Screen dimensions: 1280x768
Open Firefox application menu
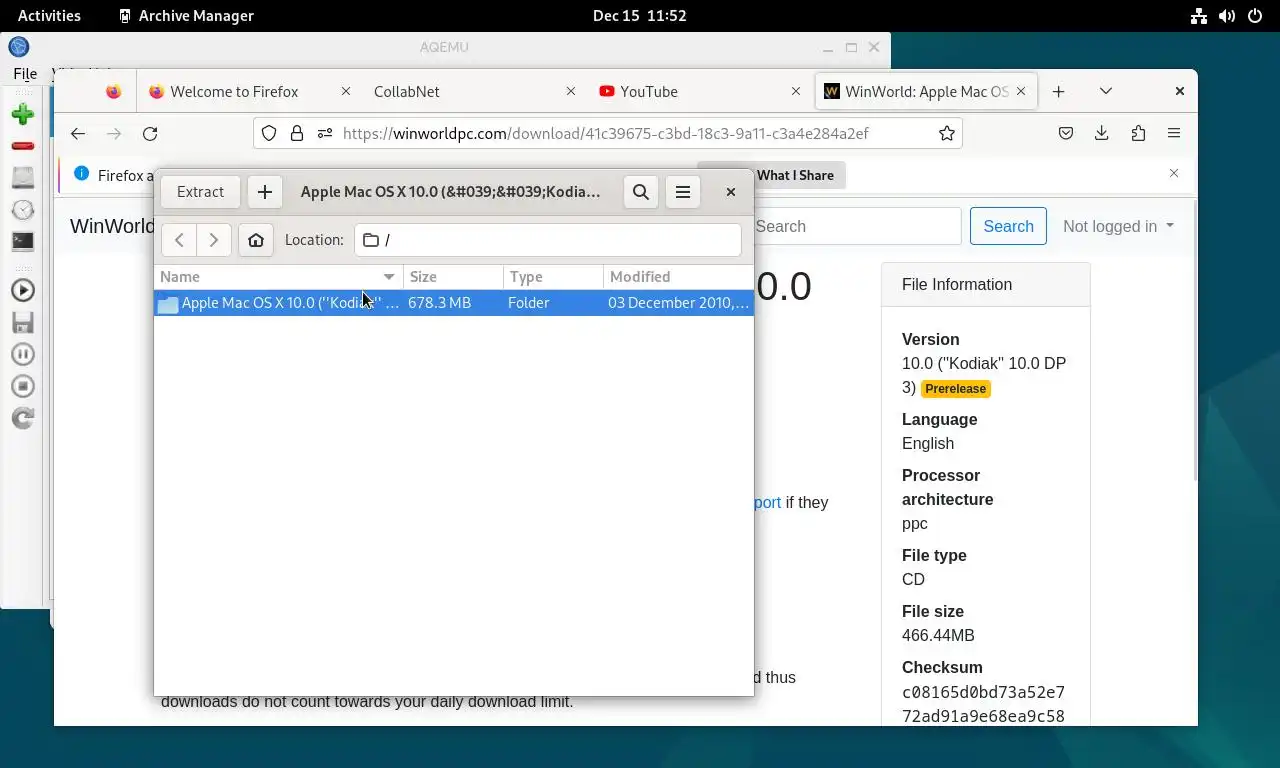(1174, 134)
